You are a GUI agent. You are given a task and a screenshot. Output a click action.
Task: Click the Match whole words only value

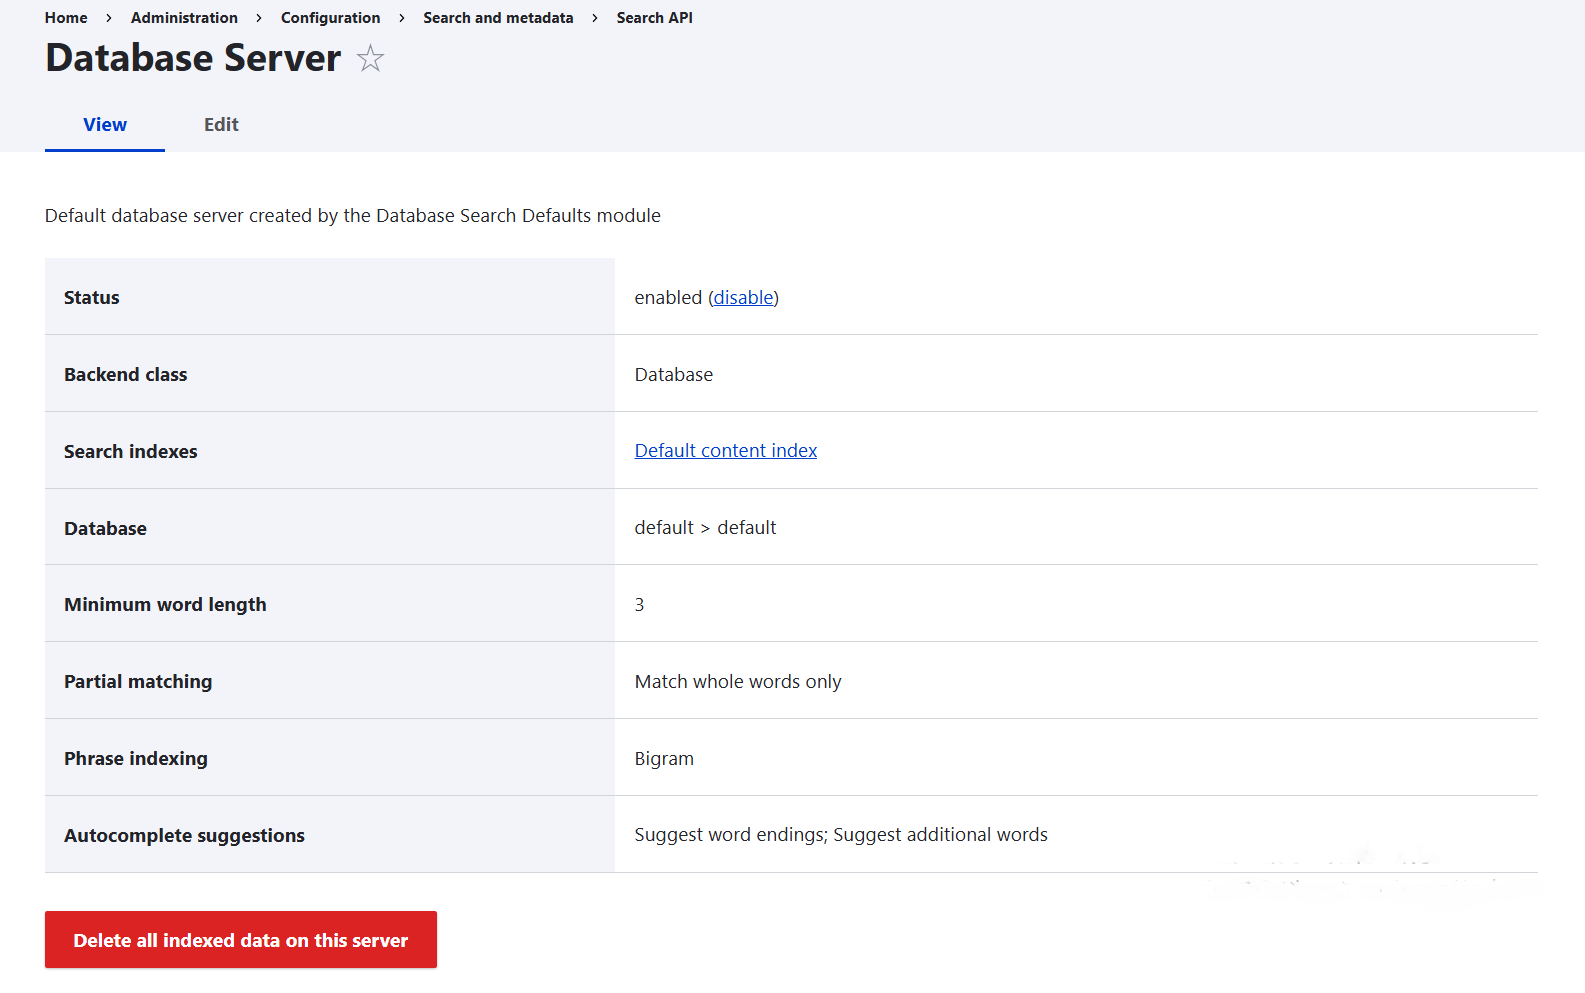click(x=738, y=682)
